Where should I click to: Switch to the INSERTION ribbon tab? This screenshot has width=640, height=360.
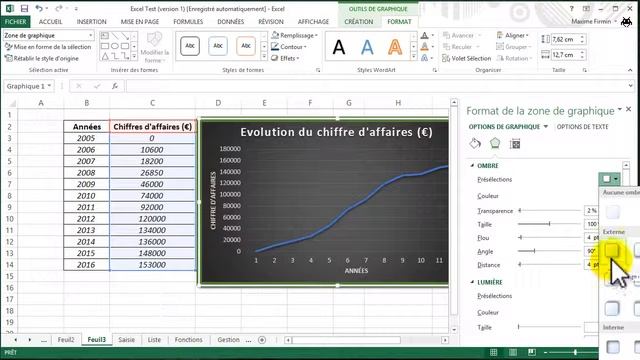91,22
